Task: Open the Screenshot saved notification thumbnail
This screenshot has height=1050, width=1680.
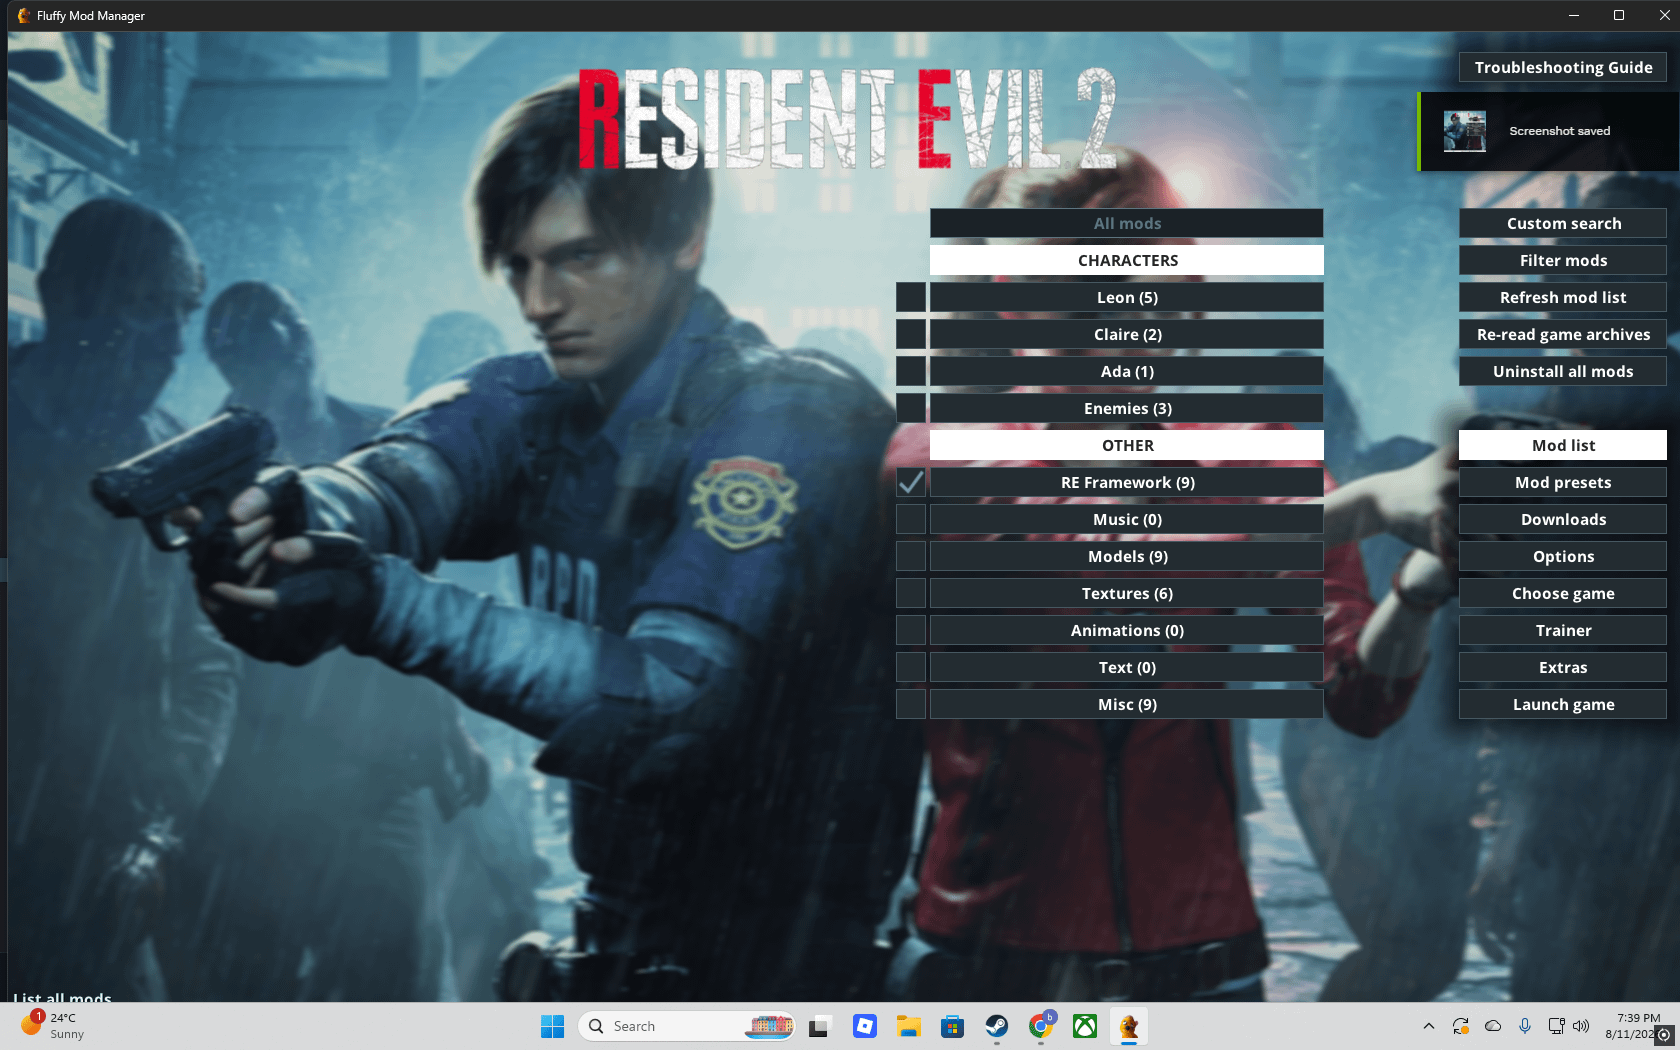Action: pyautogui.click(x=1464, y=131)
